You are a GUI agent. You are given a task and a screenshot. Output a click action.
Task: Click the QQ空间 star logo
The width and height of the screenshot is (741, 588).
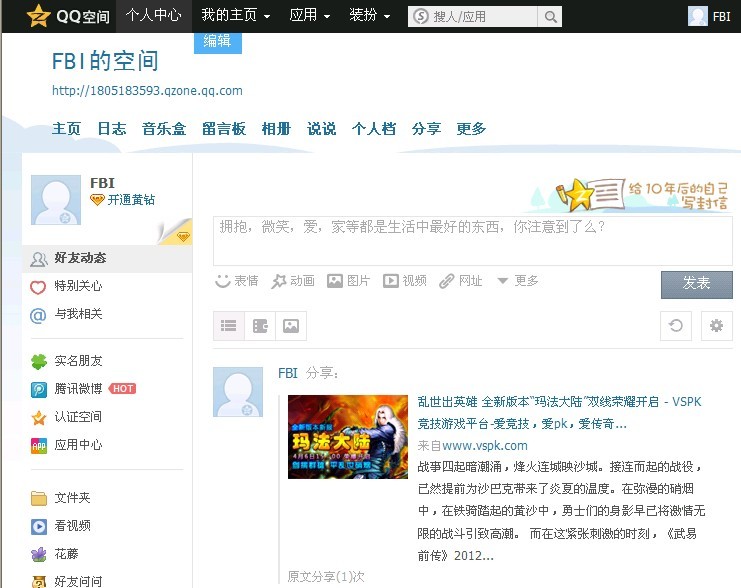tap(39, 16)
